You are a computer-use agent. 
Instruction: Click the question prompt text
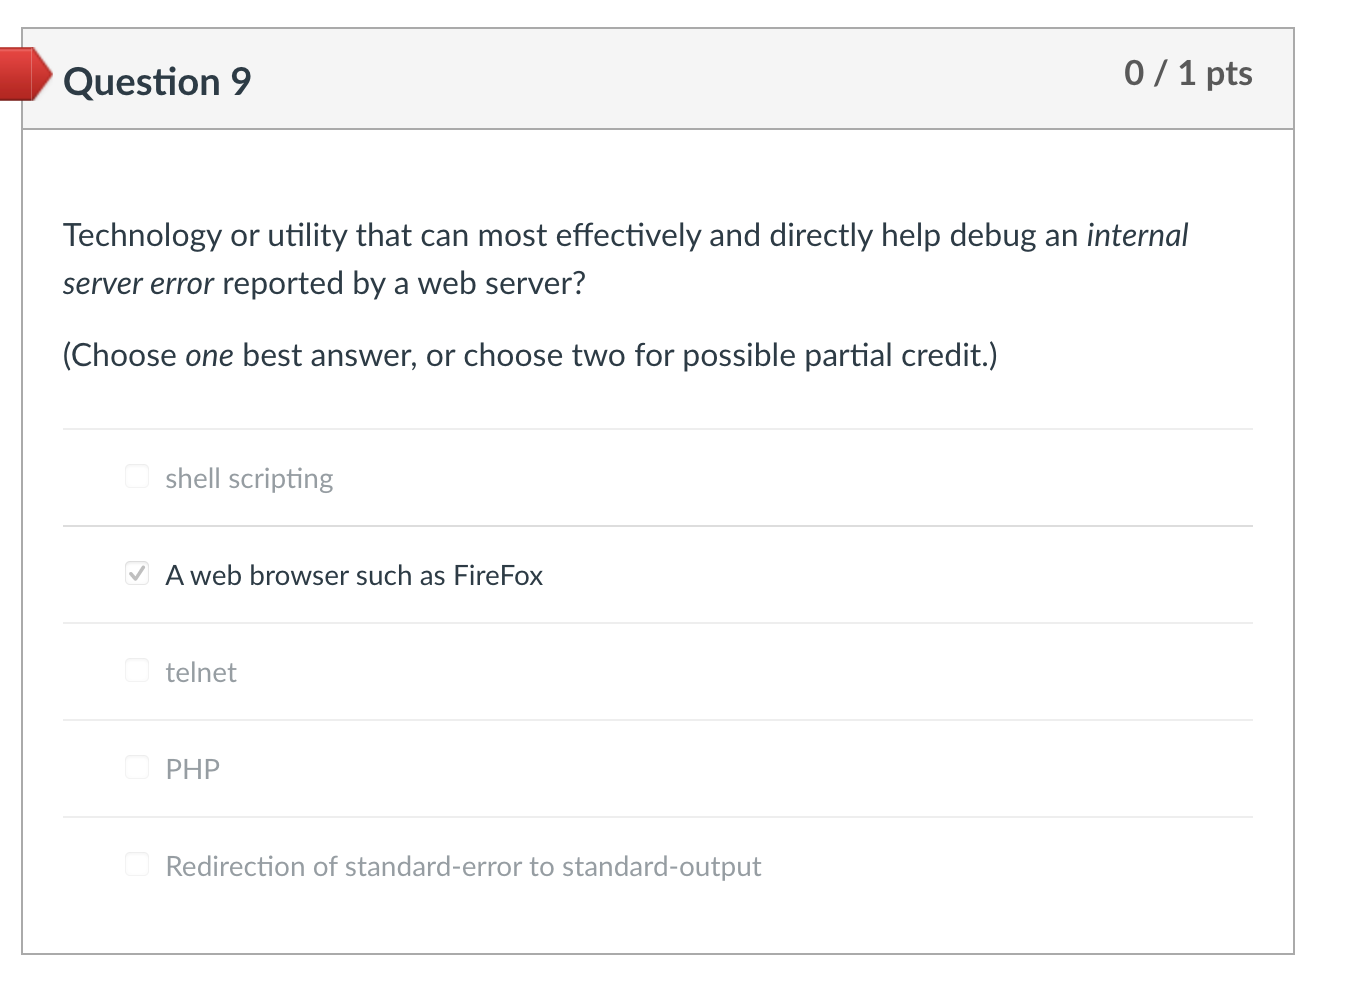pyautogui.click(x=624, y=258)
